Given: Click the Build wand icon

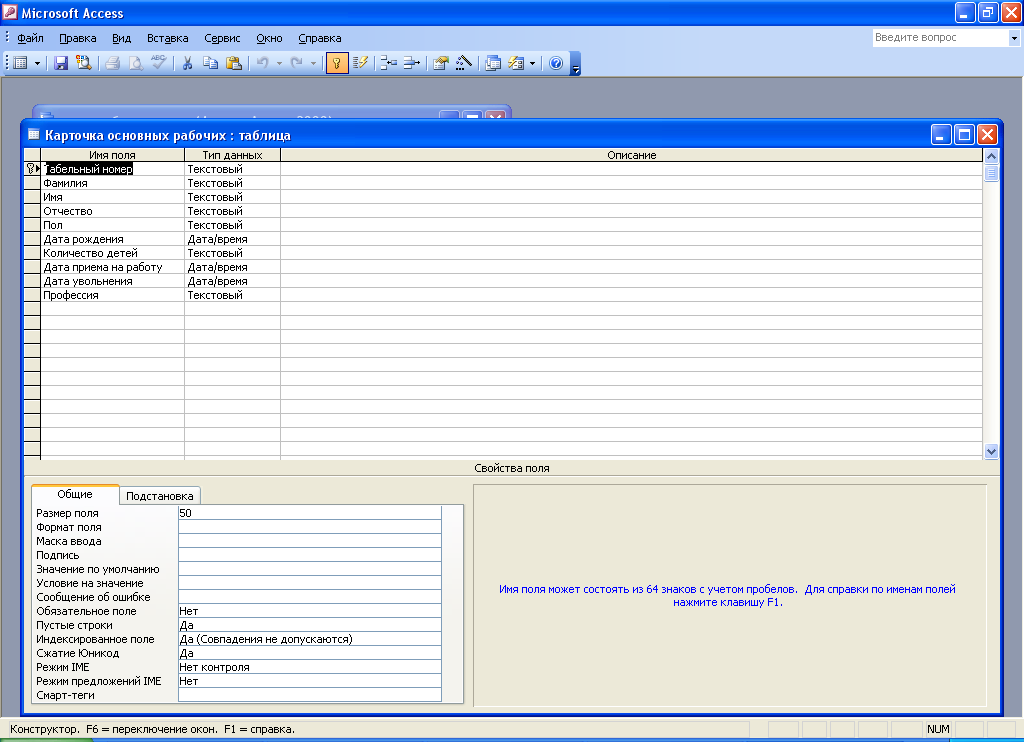Looking at the screenshot, I should pyautogui.click(x=464, y=63).
